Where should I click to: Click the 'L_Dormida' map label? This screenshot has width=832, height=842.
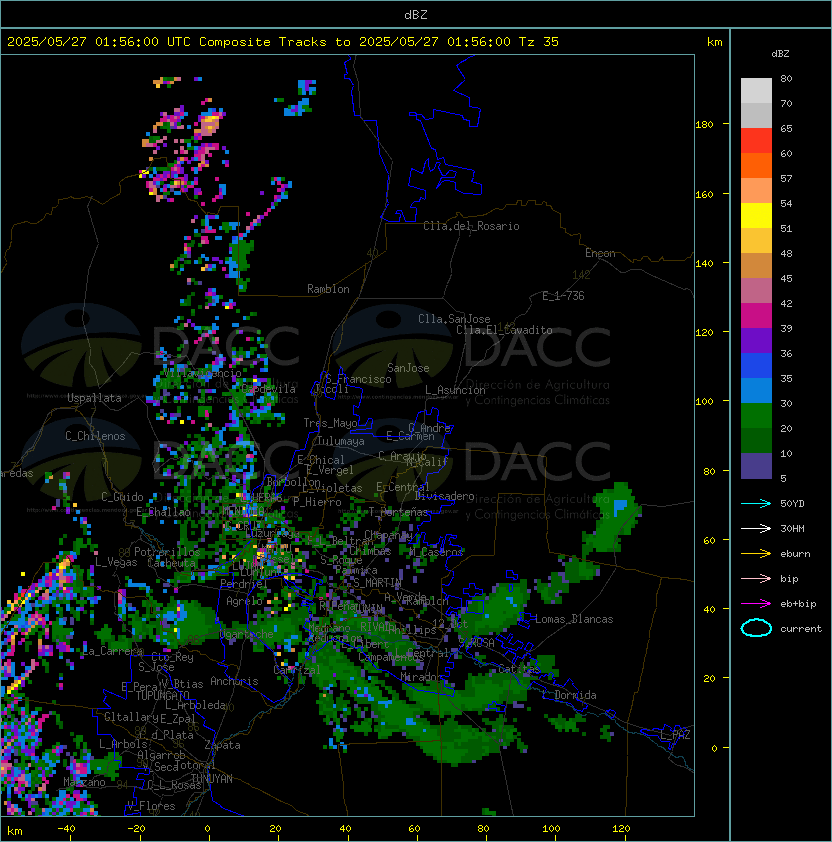pyautogui.click(x=569, y=695)
